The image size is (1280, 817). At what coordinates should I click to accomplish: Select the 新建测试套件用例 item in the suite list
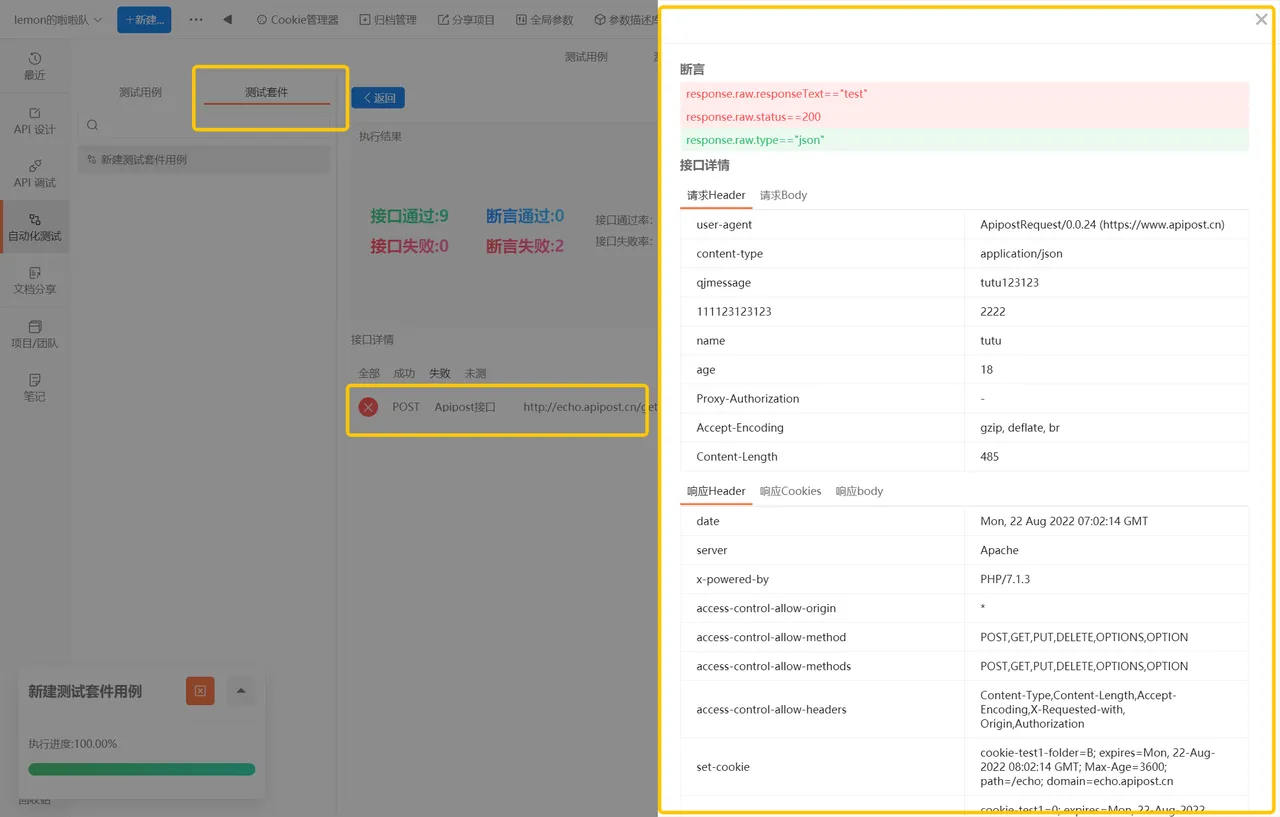pos(204,160)
